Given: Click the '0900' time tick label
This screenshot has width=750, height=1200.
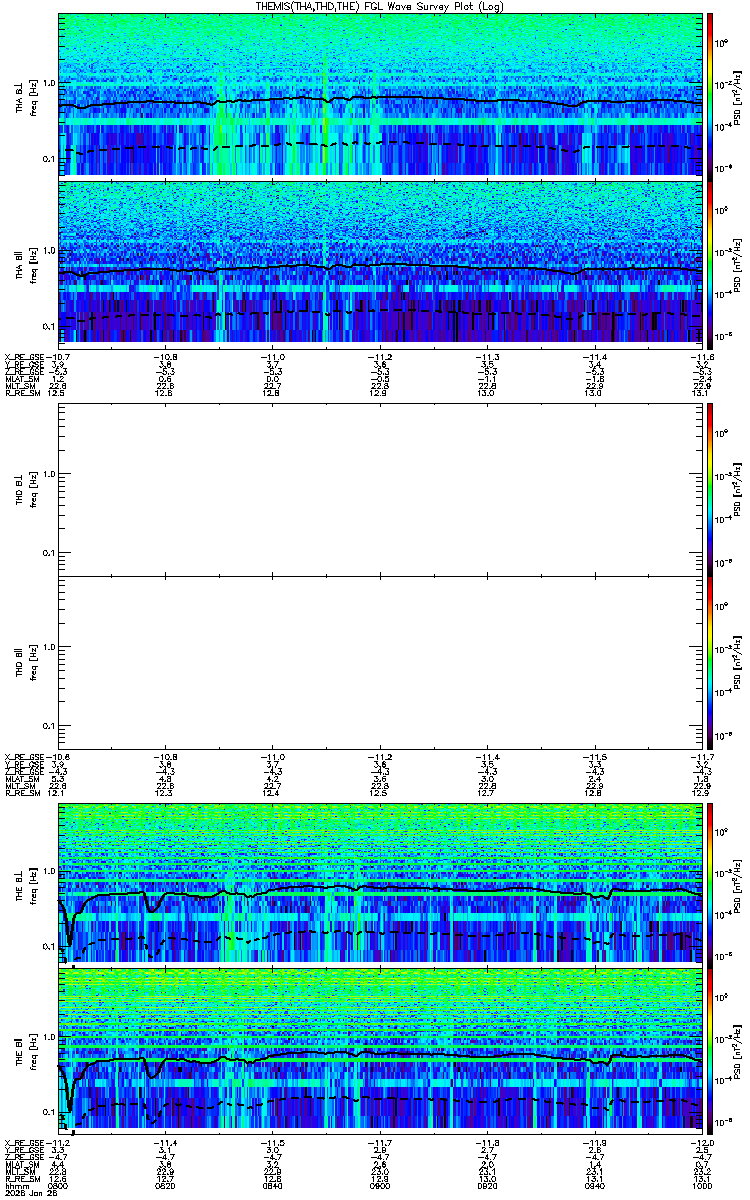Looking at the screenshot, I should [x=380, y=1185].
